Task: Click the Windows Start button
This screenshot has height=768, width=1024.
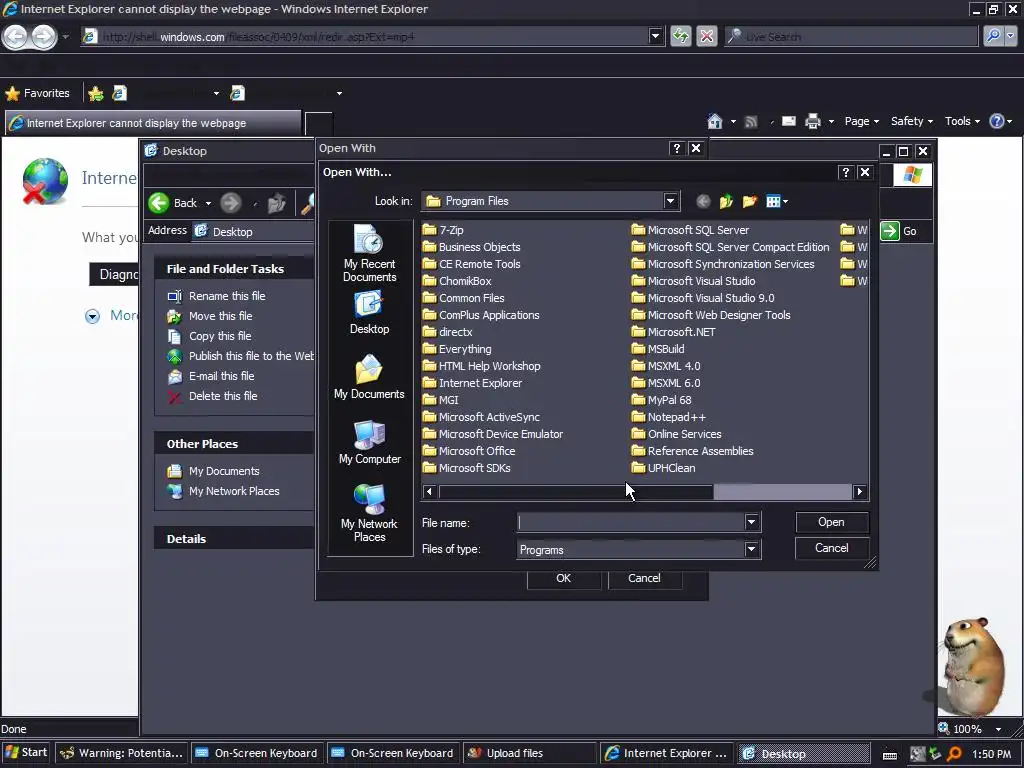Action: point(26,752)
